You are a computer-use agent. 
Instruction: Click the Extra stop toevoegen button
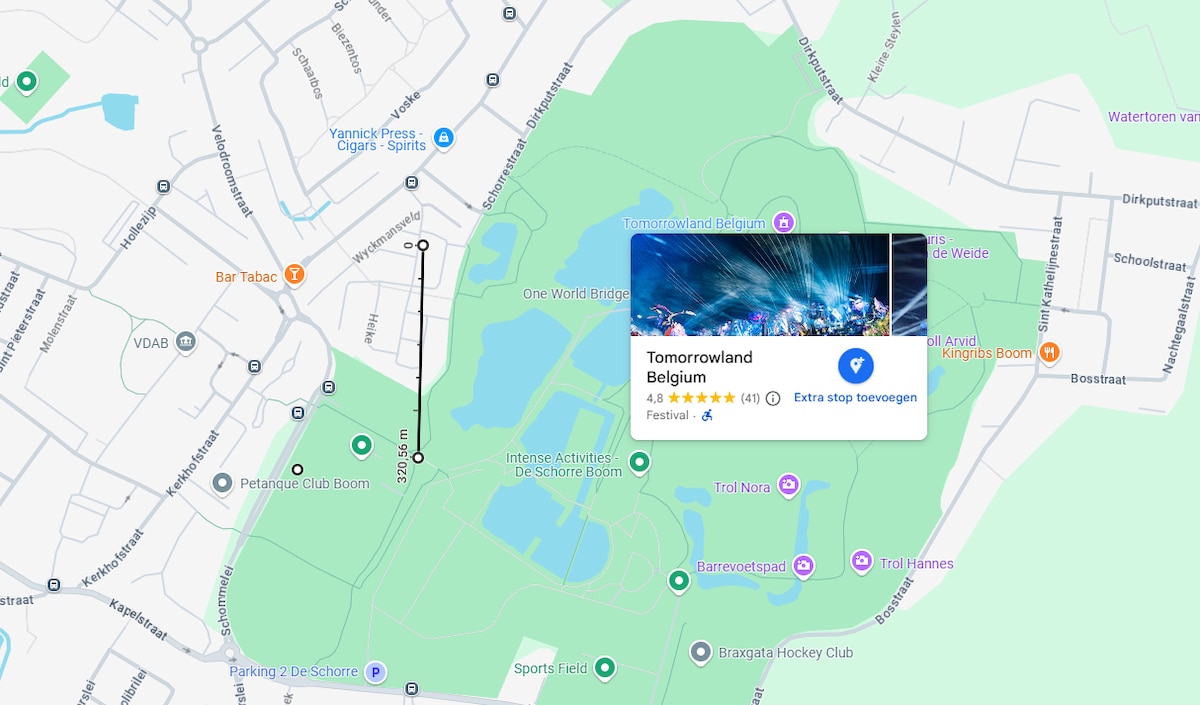[855, 377]
